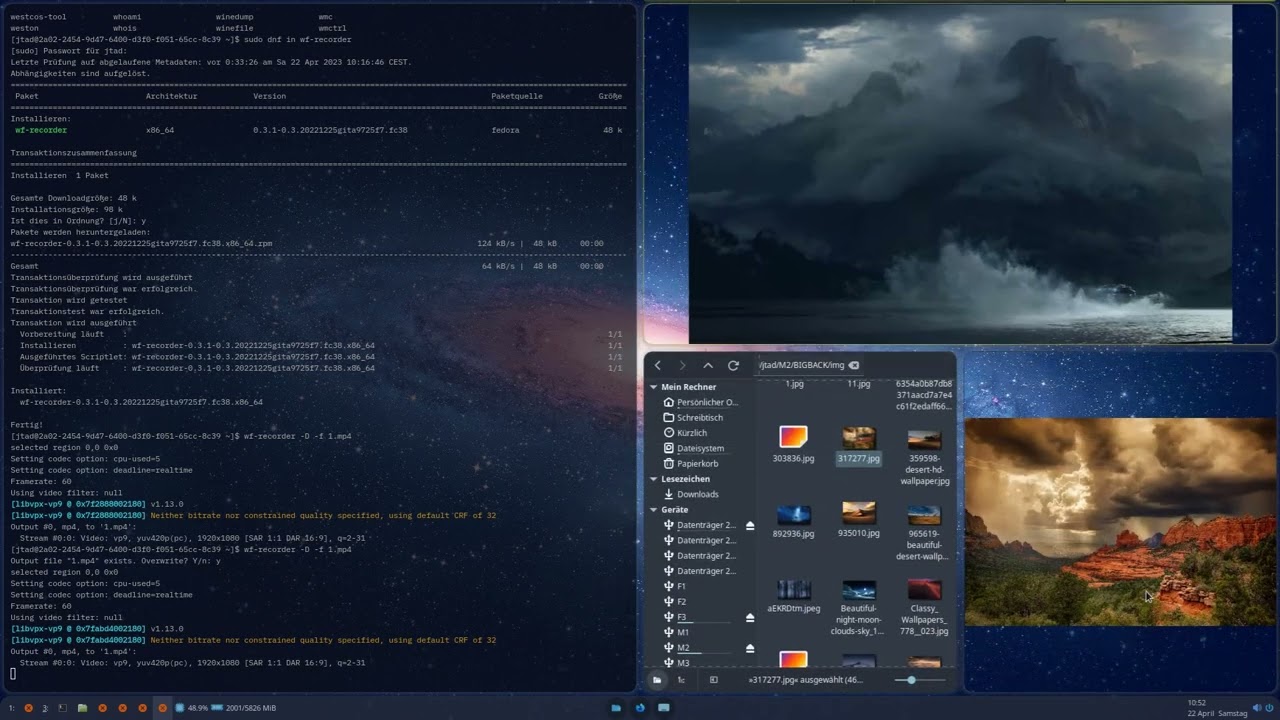The image size is (1280, 720).
Task: Switch to workspace 1 in the taskbar
Action: tap(11, 708)
